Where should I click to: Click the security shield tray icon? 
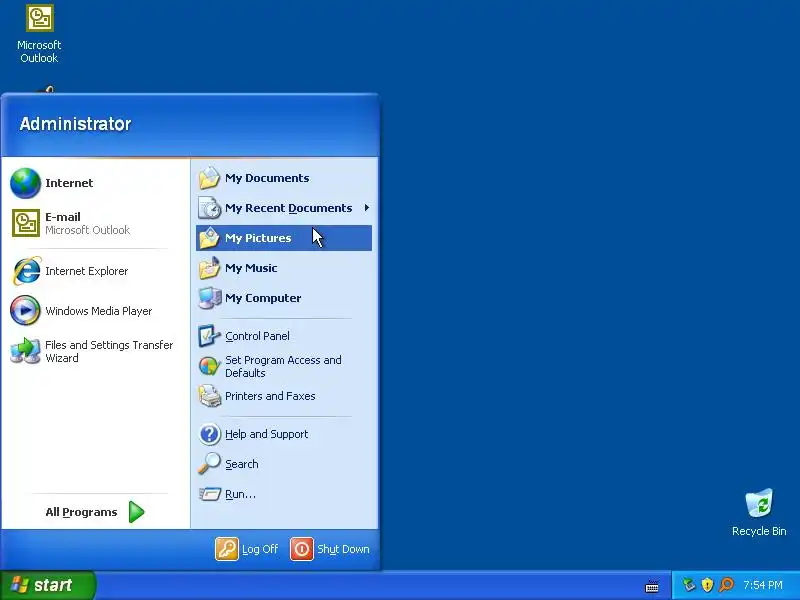pyautogui.click(x=707, y=585)
